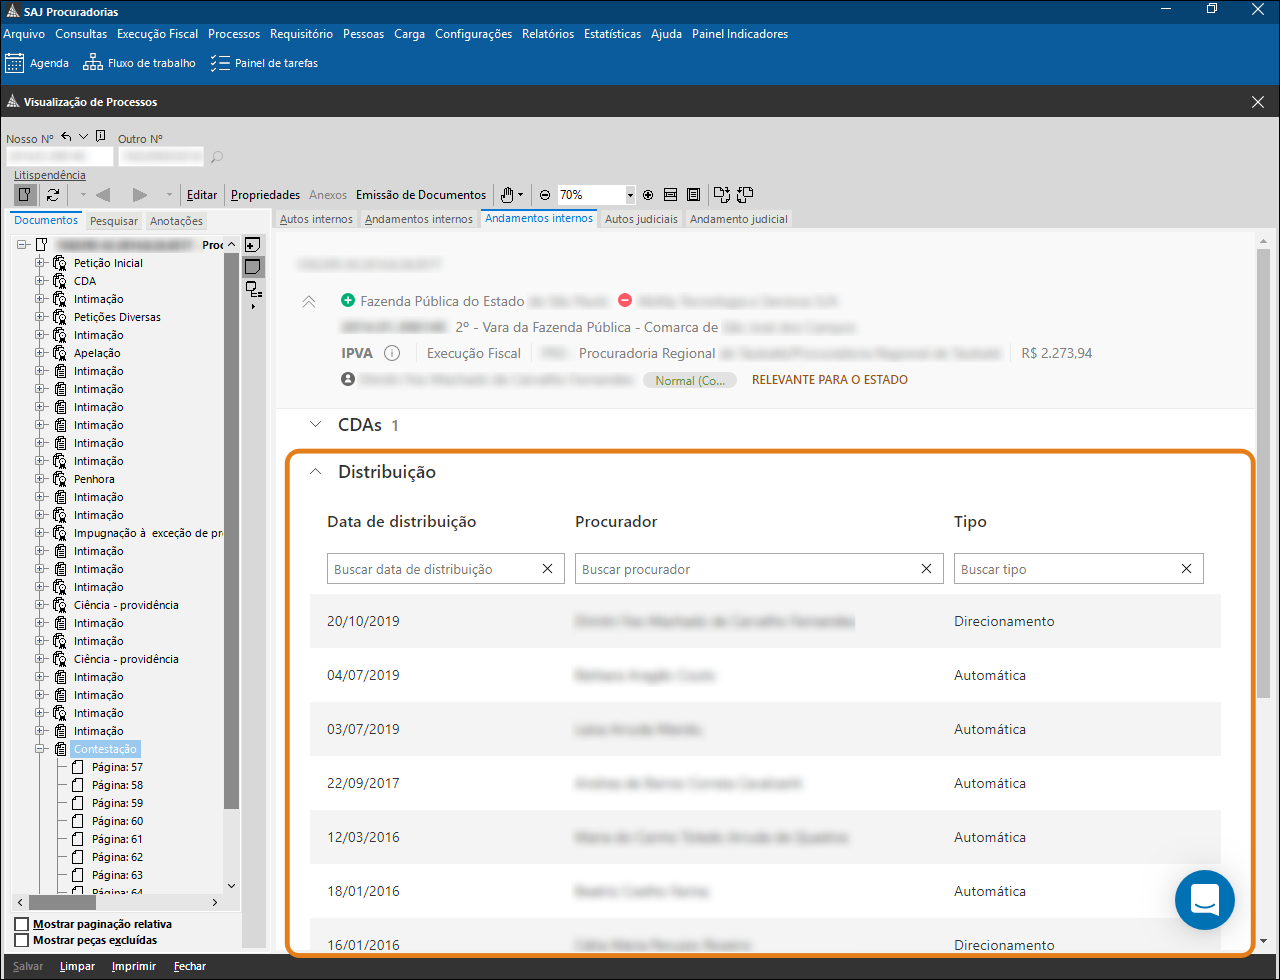The image size is (1280, 980).
Task: Expand the Penhora tree node
Action: pyautogui.click(x=41, y=479)
